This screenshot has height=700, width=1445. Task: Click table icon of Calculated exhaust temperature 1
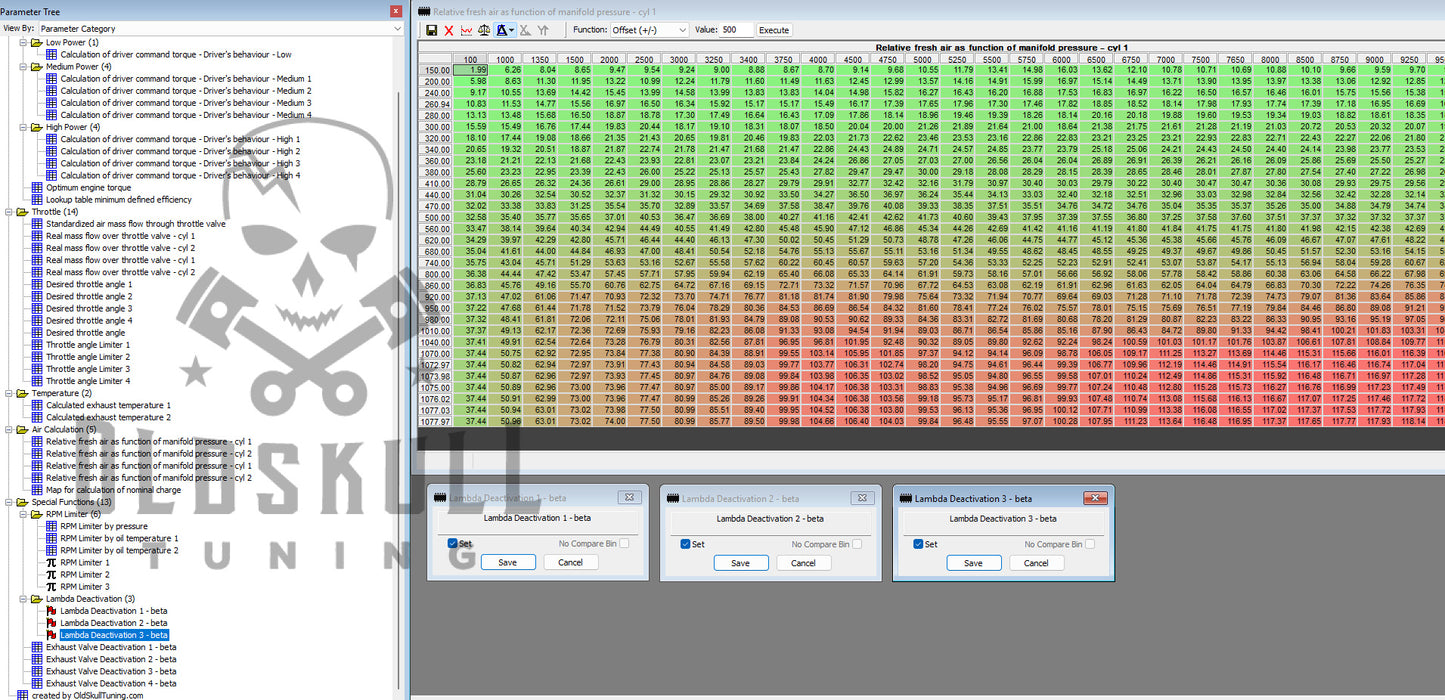click(x=38, y=405)
